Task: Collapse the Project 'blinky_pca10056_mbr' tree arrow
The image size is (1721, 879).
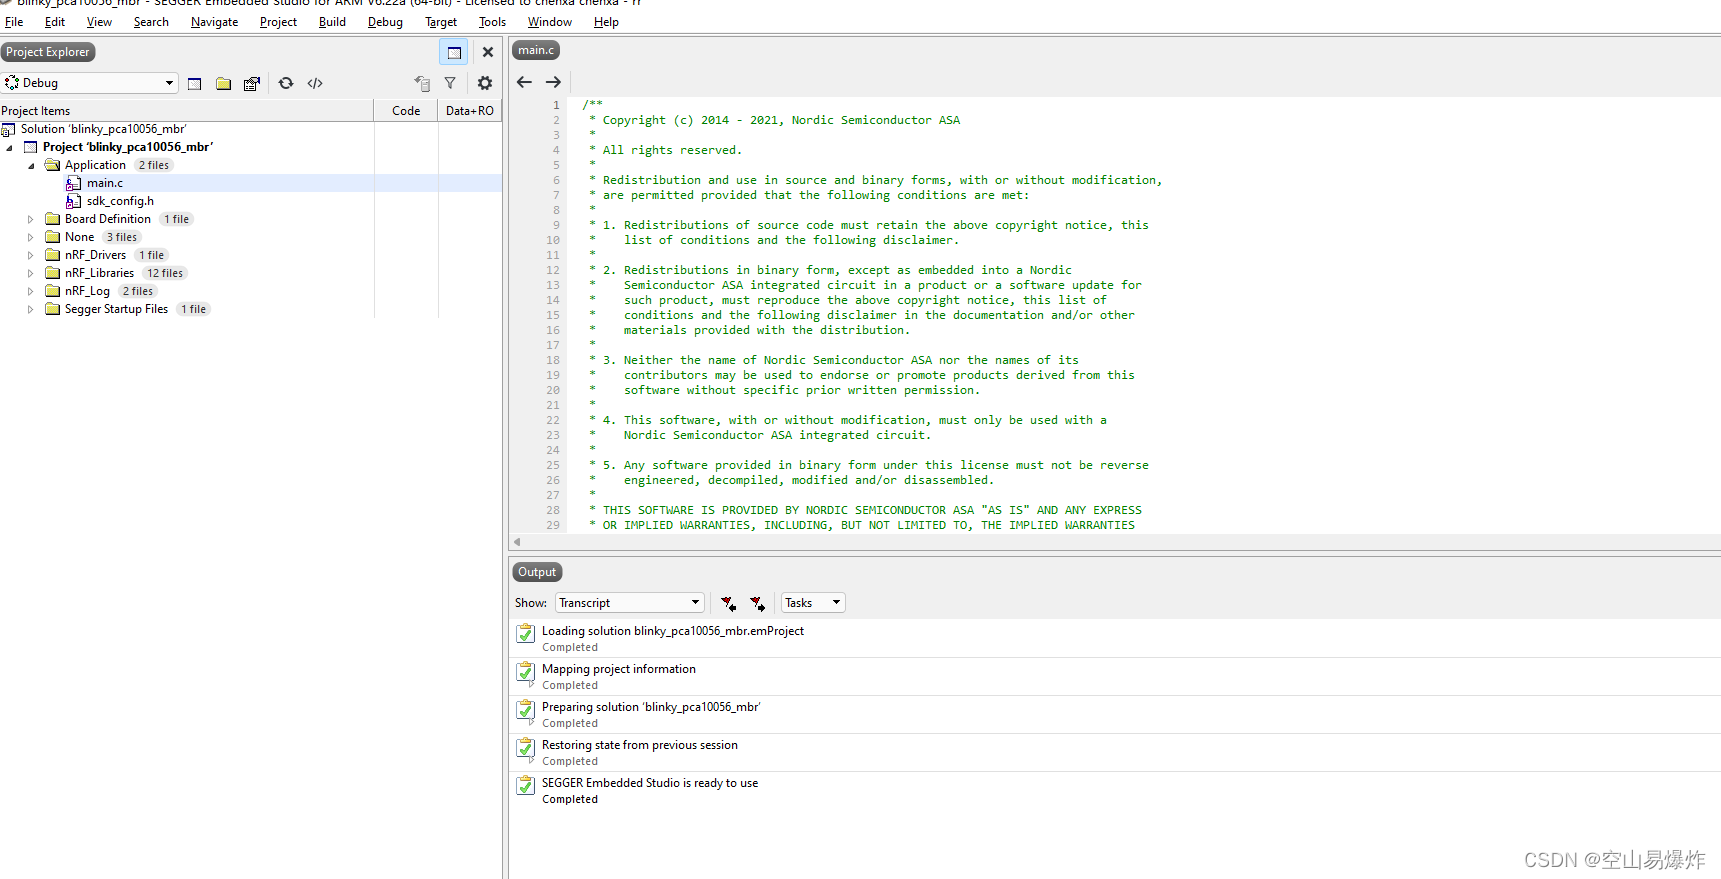Action: 9,147
